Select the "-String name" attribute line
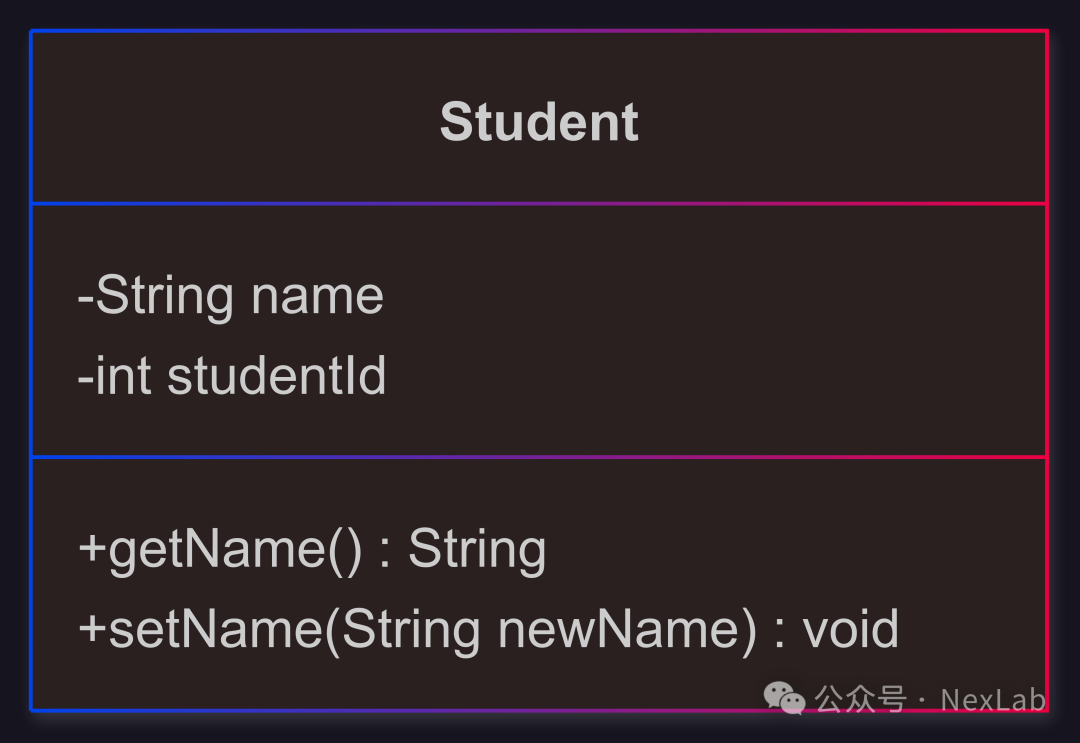The height and width of the screenshot is (743, 1080). (x=230, y=296)
